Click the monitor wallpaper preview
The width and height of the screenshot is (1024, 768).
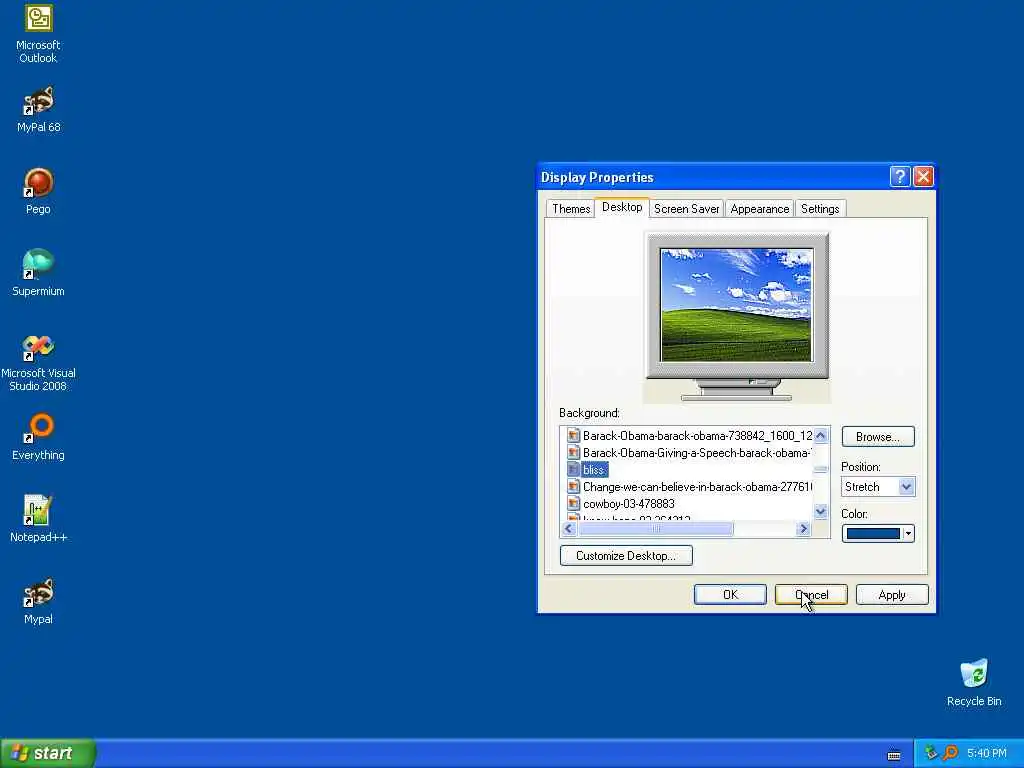coord(736,304)
